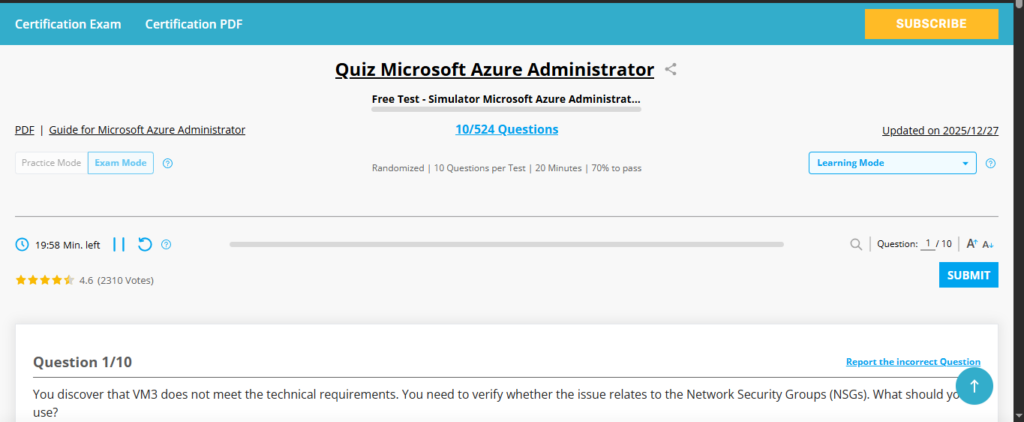Select Exam Mode option
Image resolution: width=1024 pixels, height=422 pixels.
coord(120,163)
